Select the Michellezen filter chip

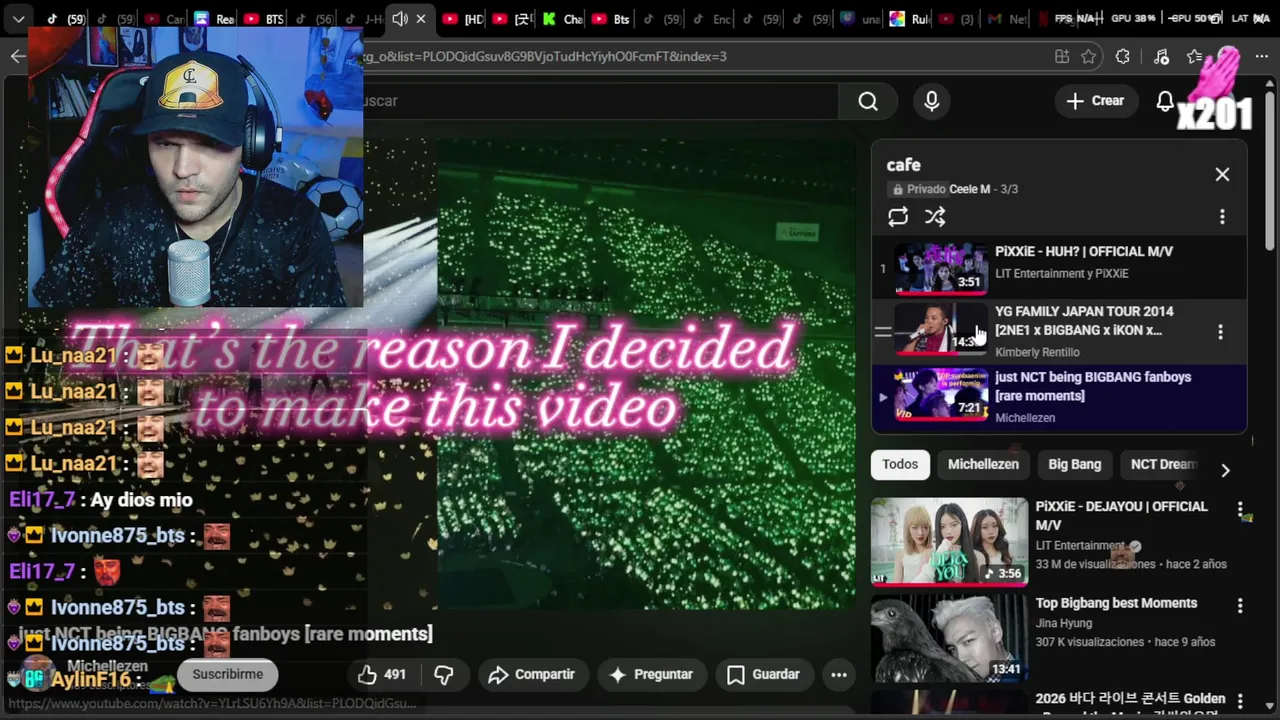click(983, 464)
